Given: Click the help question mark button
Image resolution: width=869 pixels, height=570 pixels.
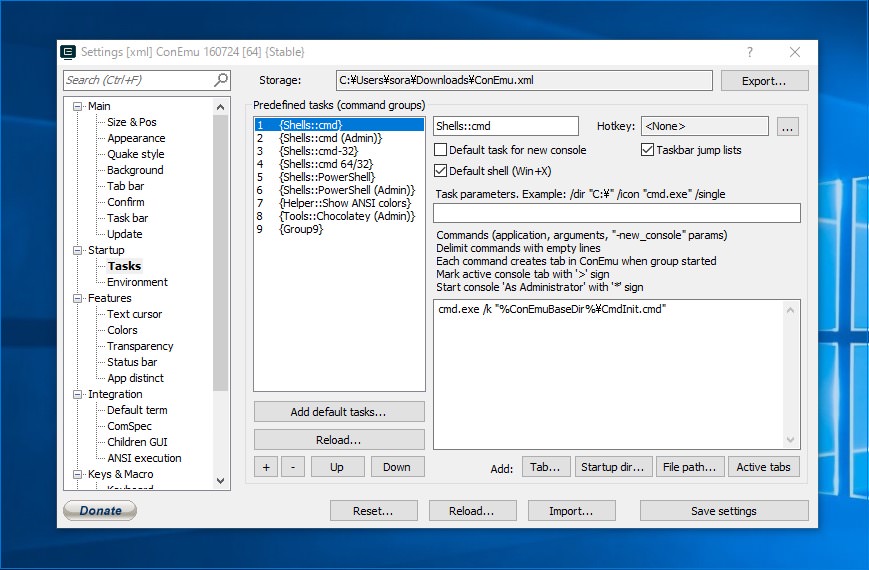Looking at the screenshot, I should [750, 52].
